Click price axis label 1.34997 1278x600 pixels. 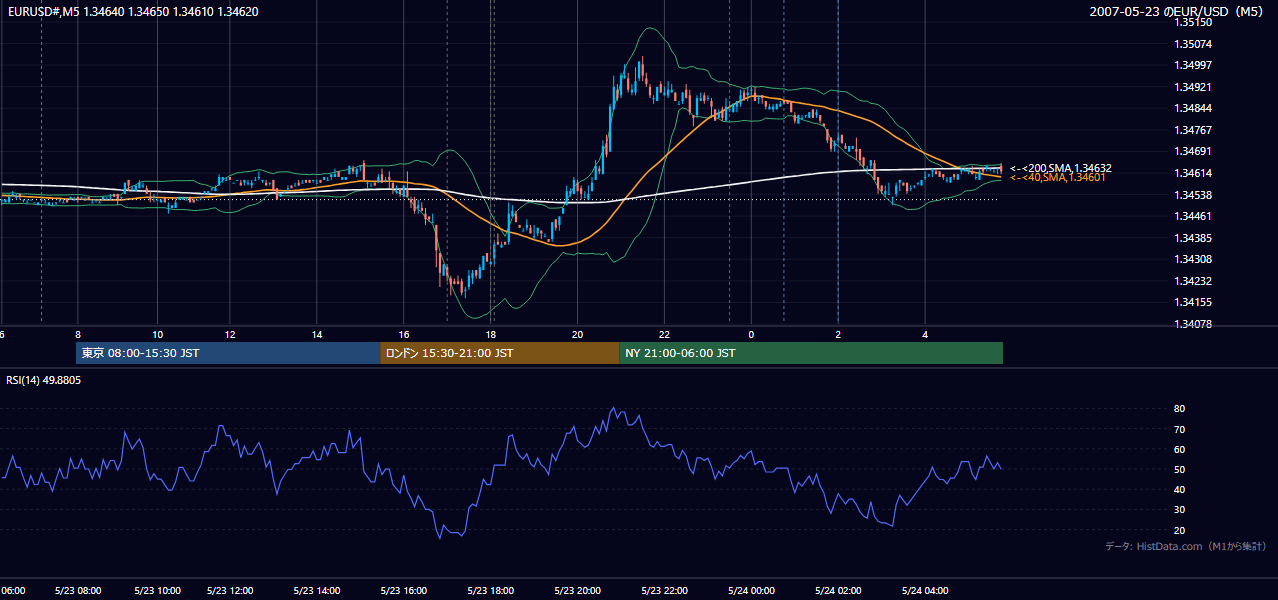pos(1193,65)
